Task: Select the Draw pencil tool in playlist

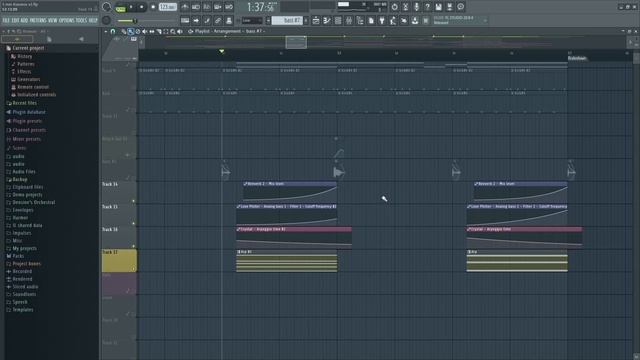Action: [124, 31]
